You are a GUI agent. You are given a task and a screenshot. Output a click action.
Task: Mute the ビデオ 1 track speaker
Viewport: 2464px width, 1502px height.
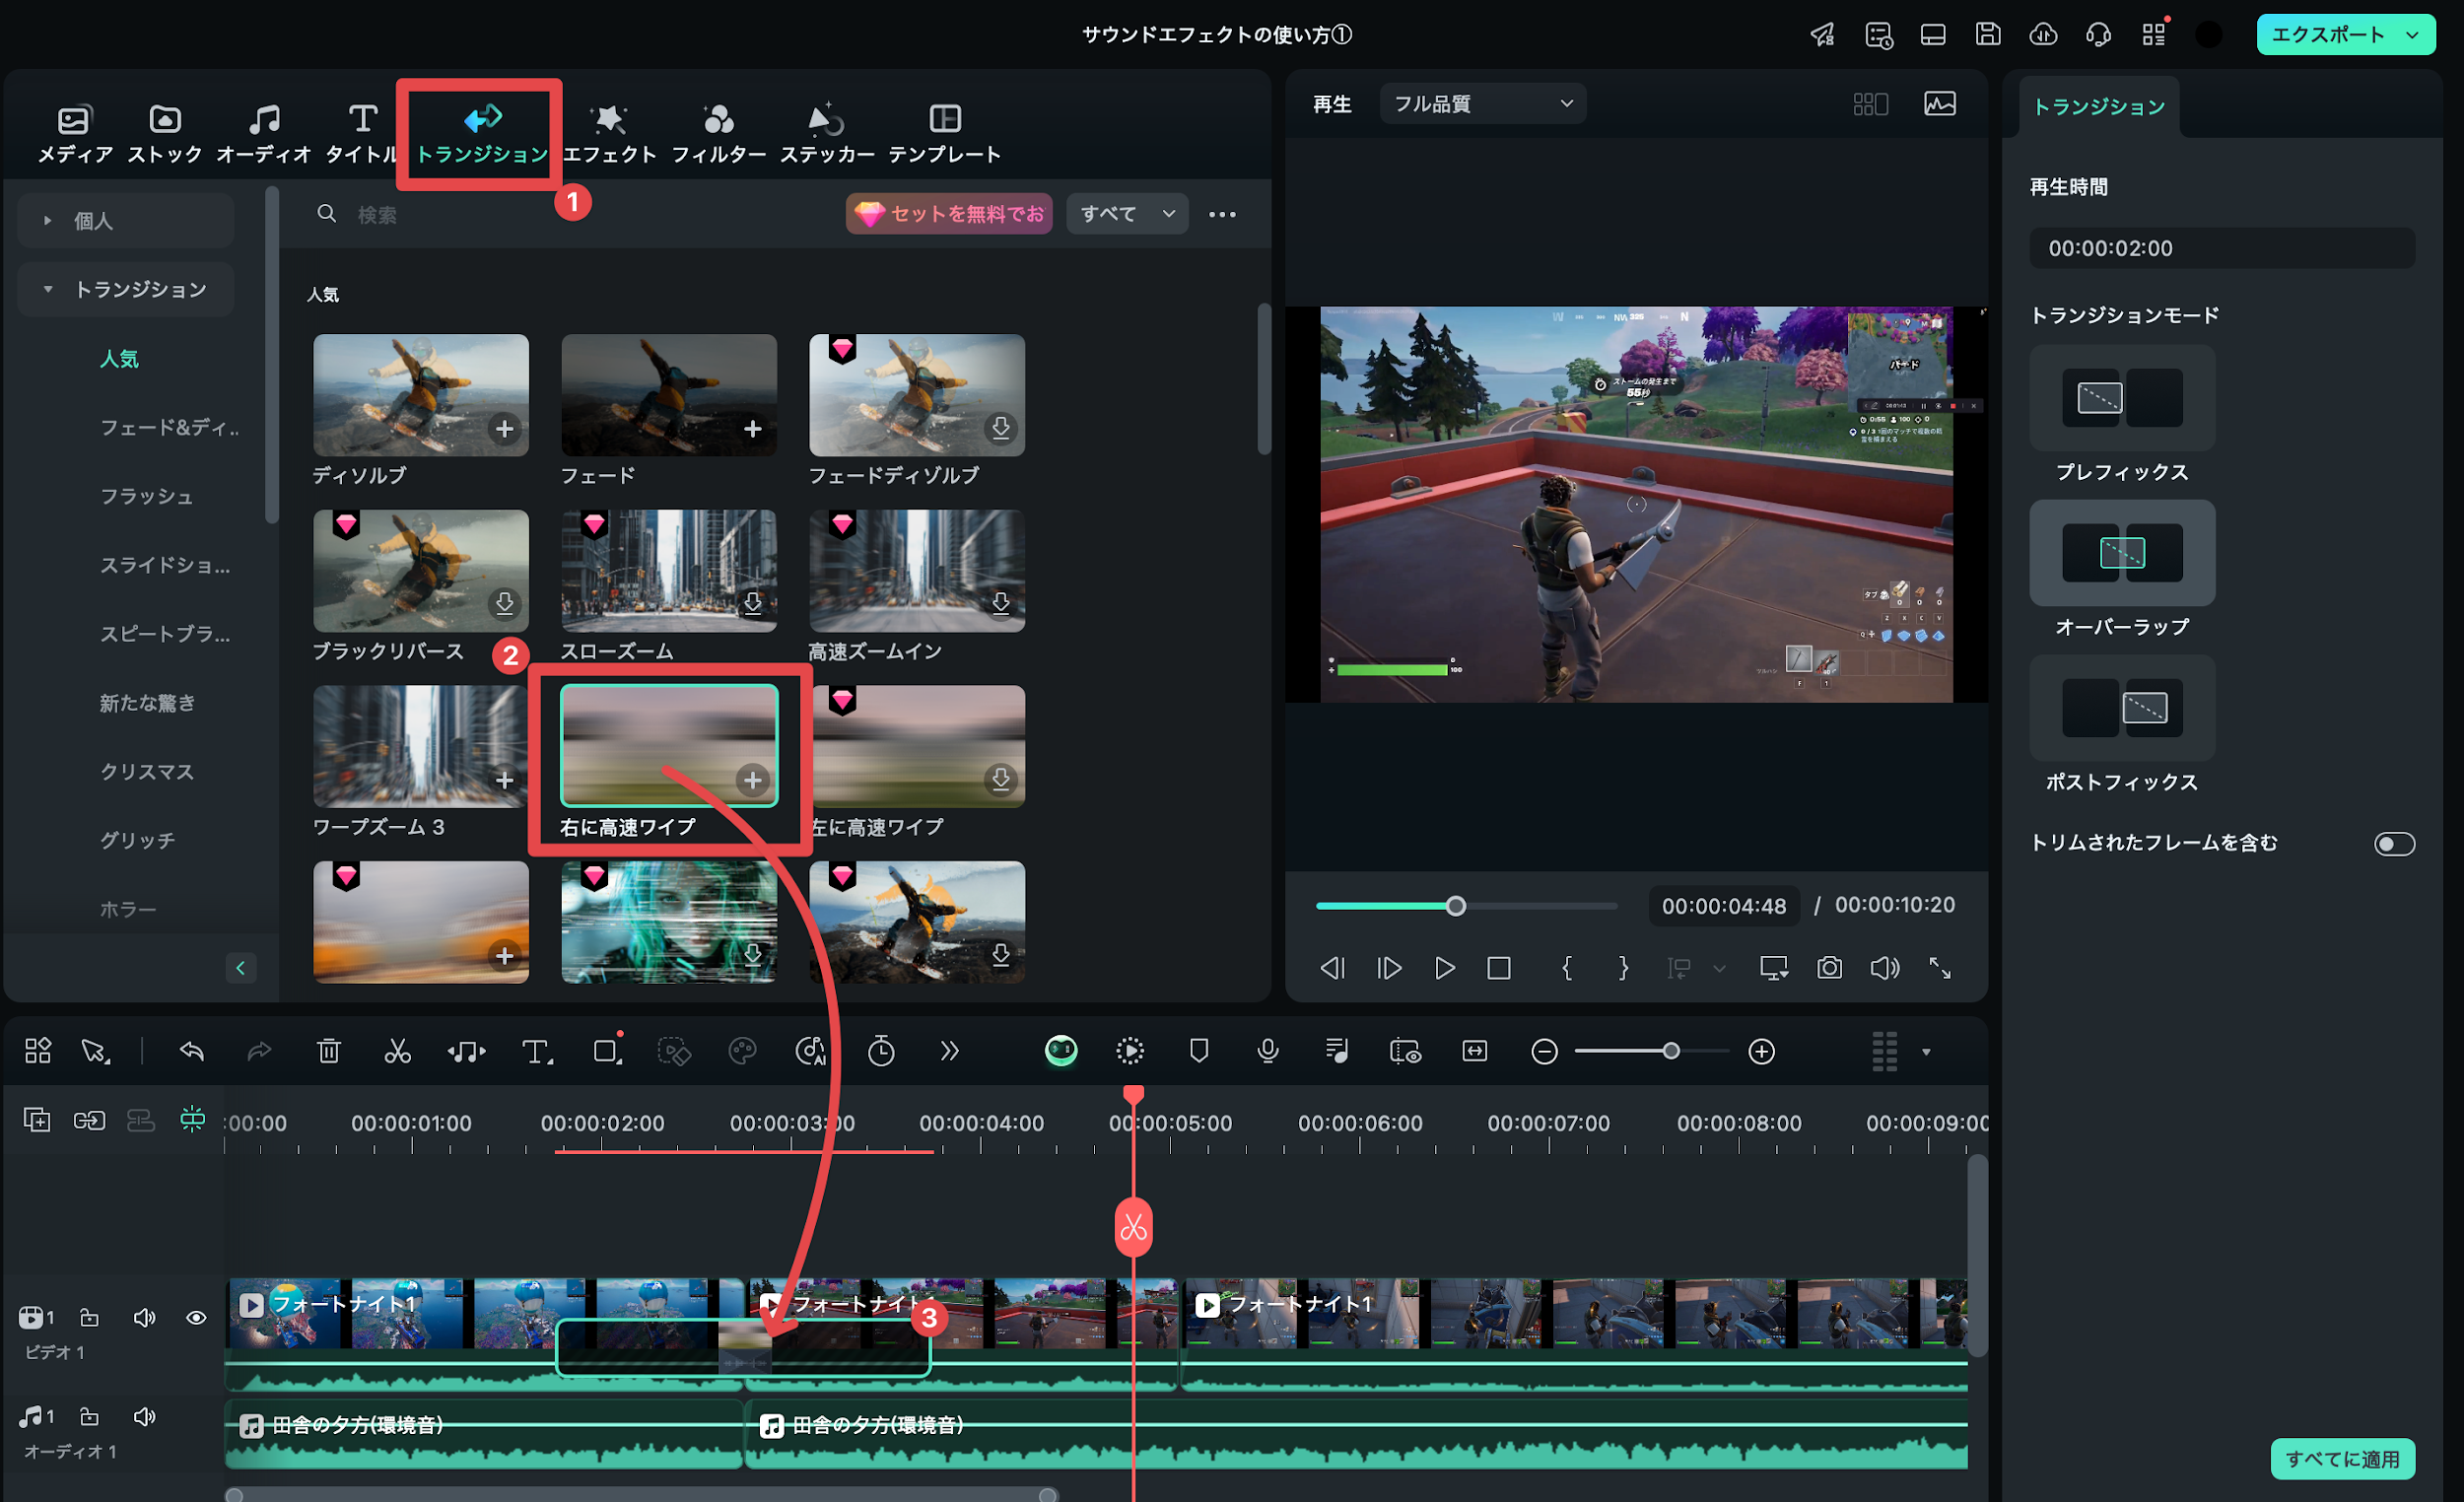(144, 1317)
